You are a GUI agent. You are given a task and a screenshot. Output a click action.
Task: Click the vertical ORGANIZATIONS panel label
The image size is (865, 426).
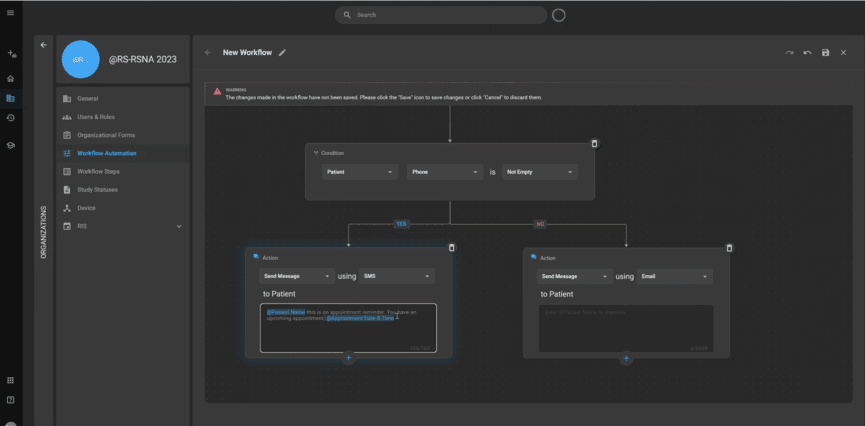[x=44, y=232]
